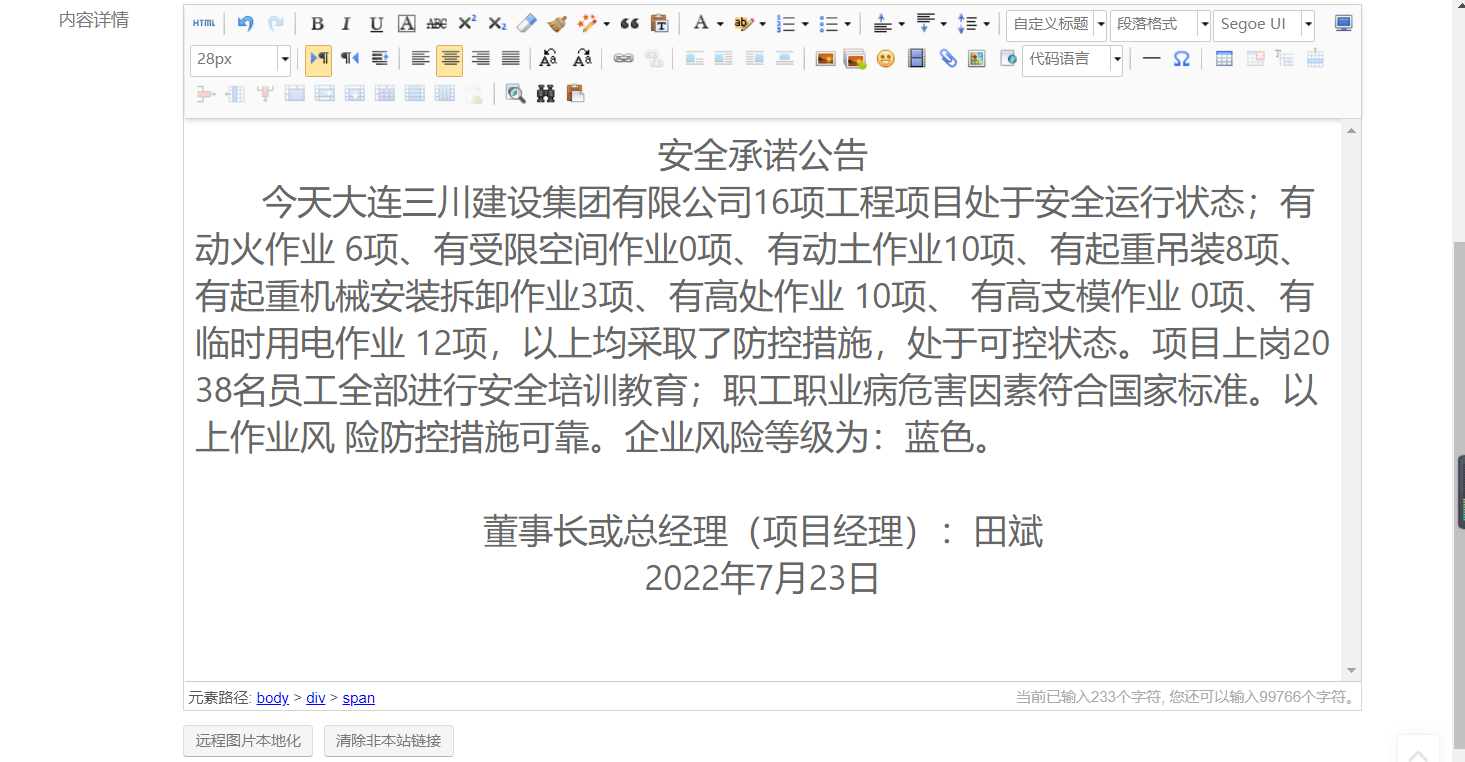
Task: Run auto typesetting with the wand icon
Action: pyautogui.click(x=586, y=24)
